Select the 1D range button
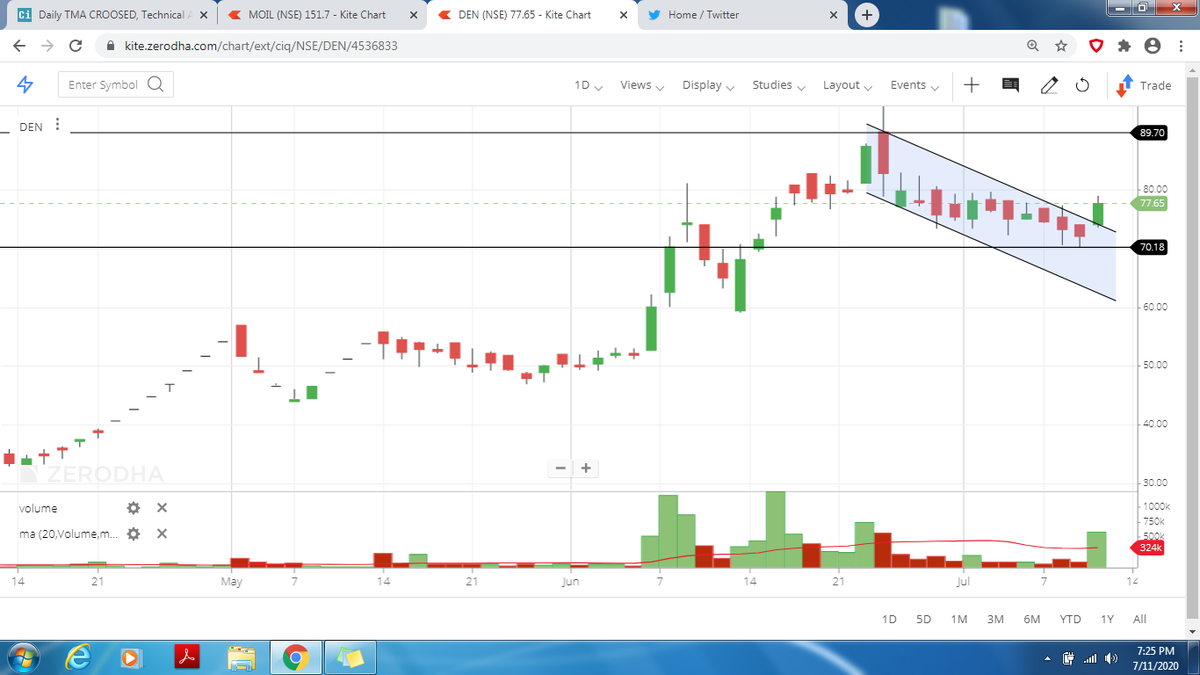 889,619
